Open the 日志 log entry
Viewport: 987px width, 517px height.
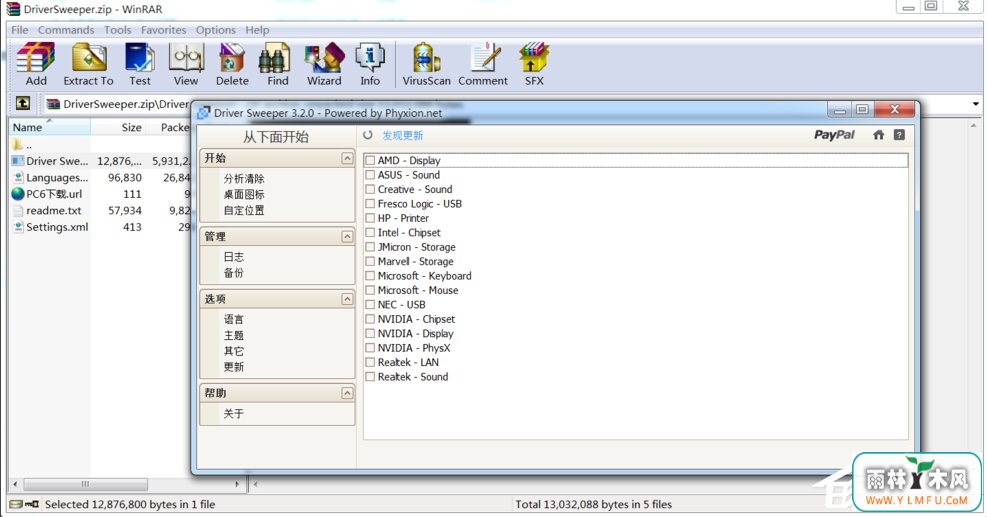tap(234, 257)
